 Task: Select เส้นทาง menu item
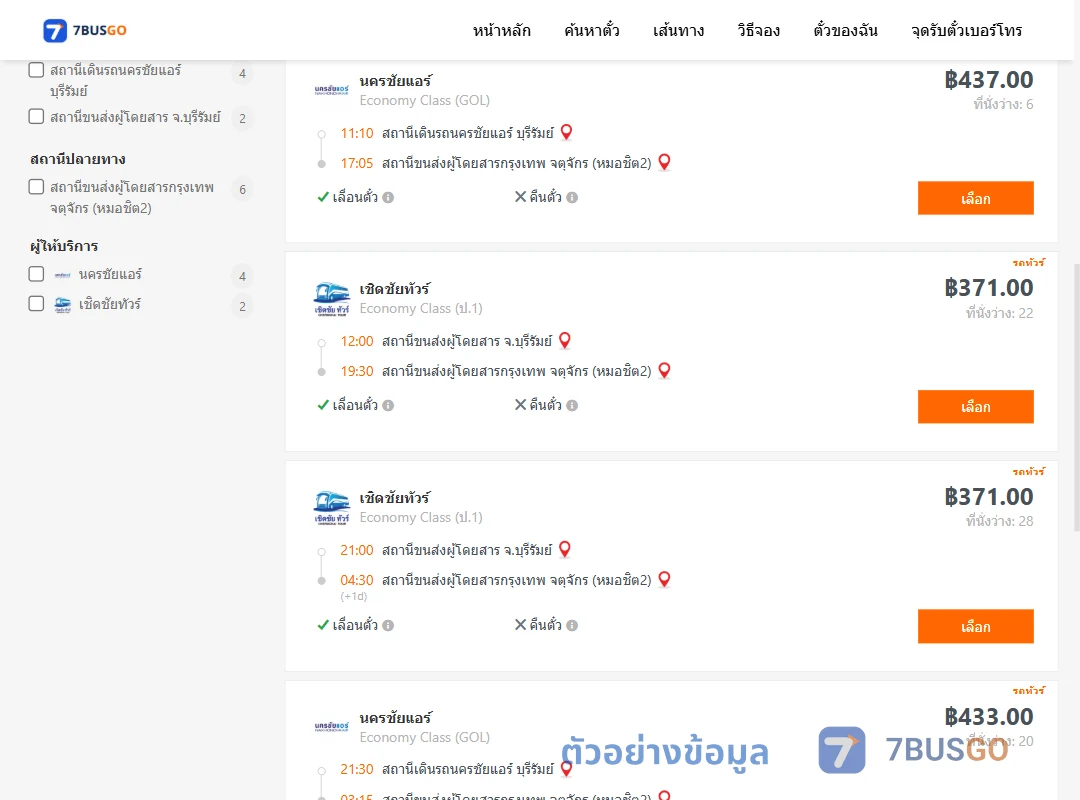[678, 30]
